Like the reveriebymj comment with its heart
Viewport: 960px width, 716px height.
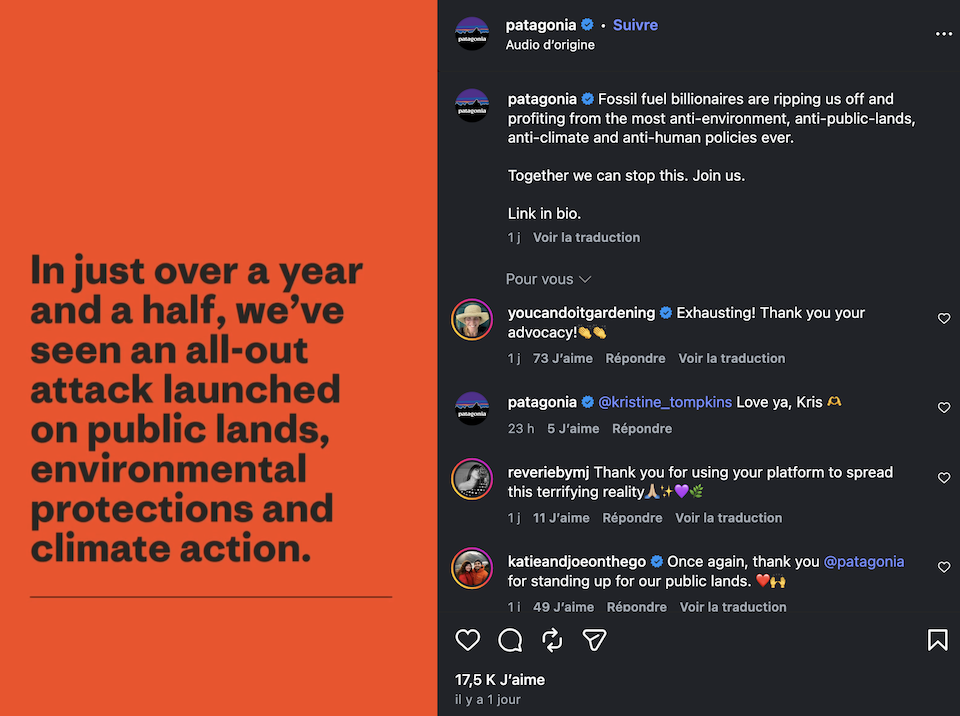943,478
